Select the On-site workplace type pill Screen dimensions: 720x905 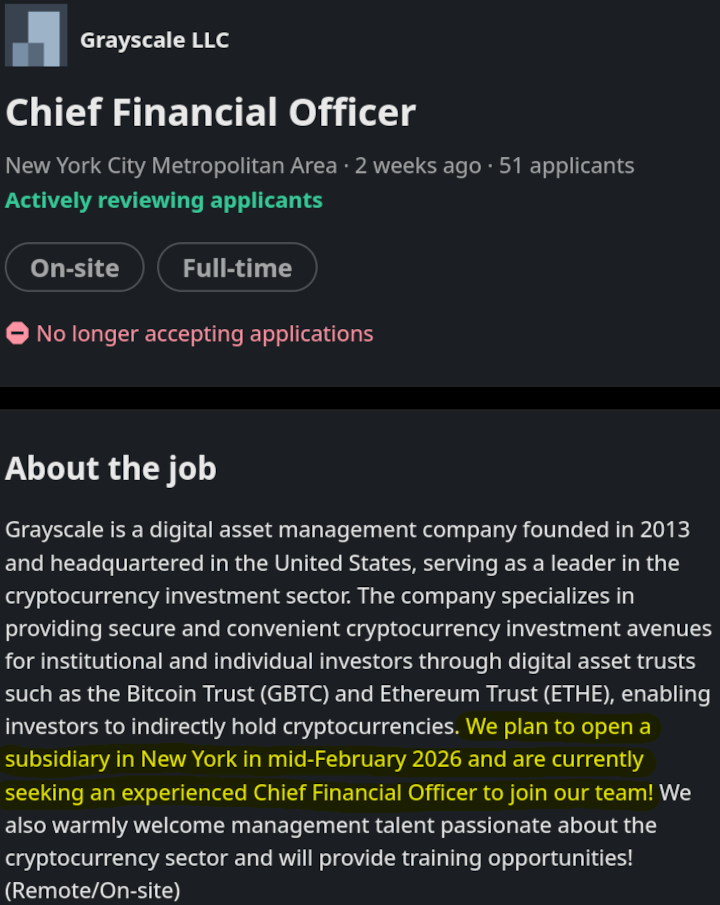[x=75, y=268]
